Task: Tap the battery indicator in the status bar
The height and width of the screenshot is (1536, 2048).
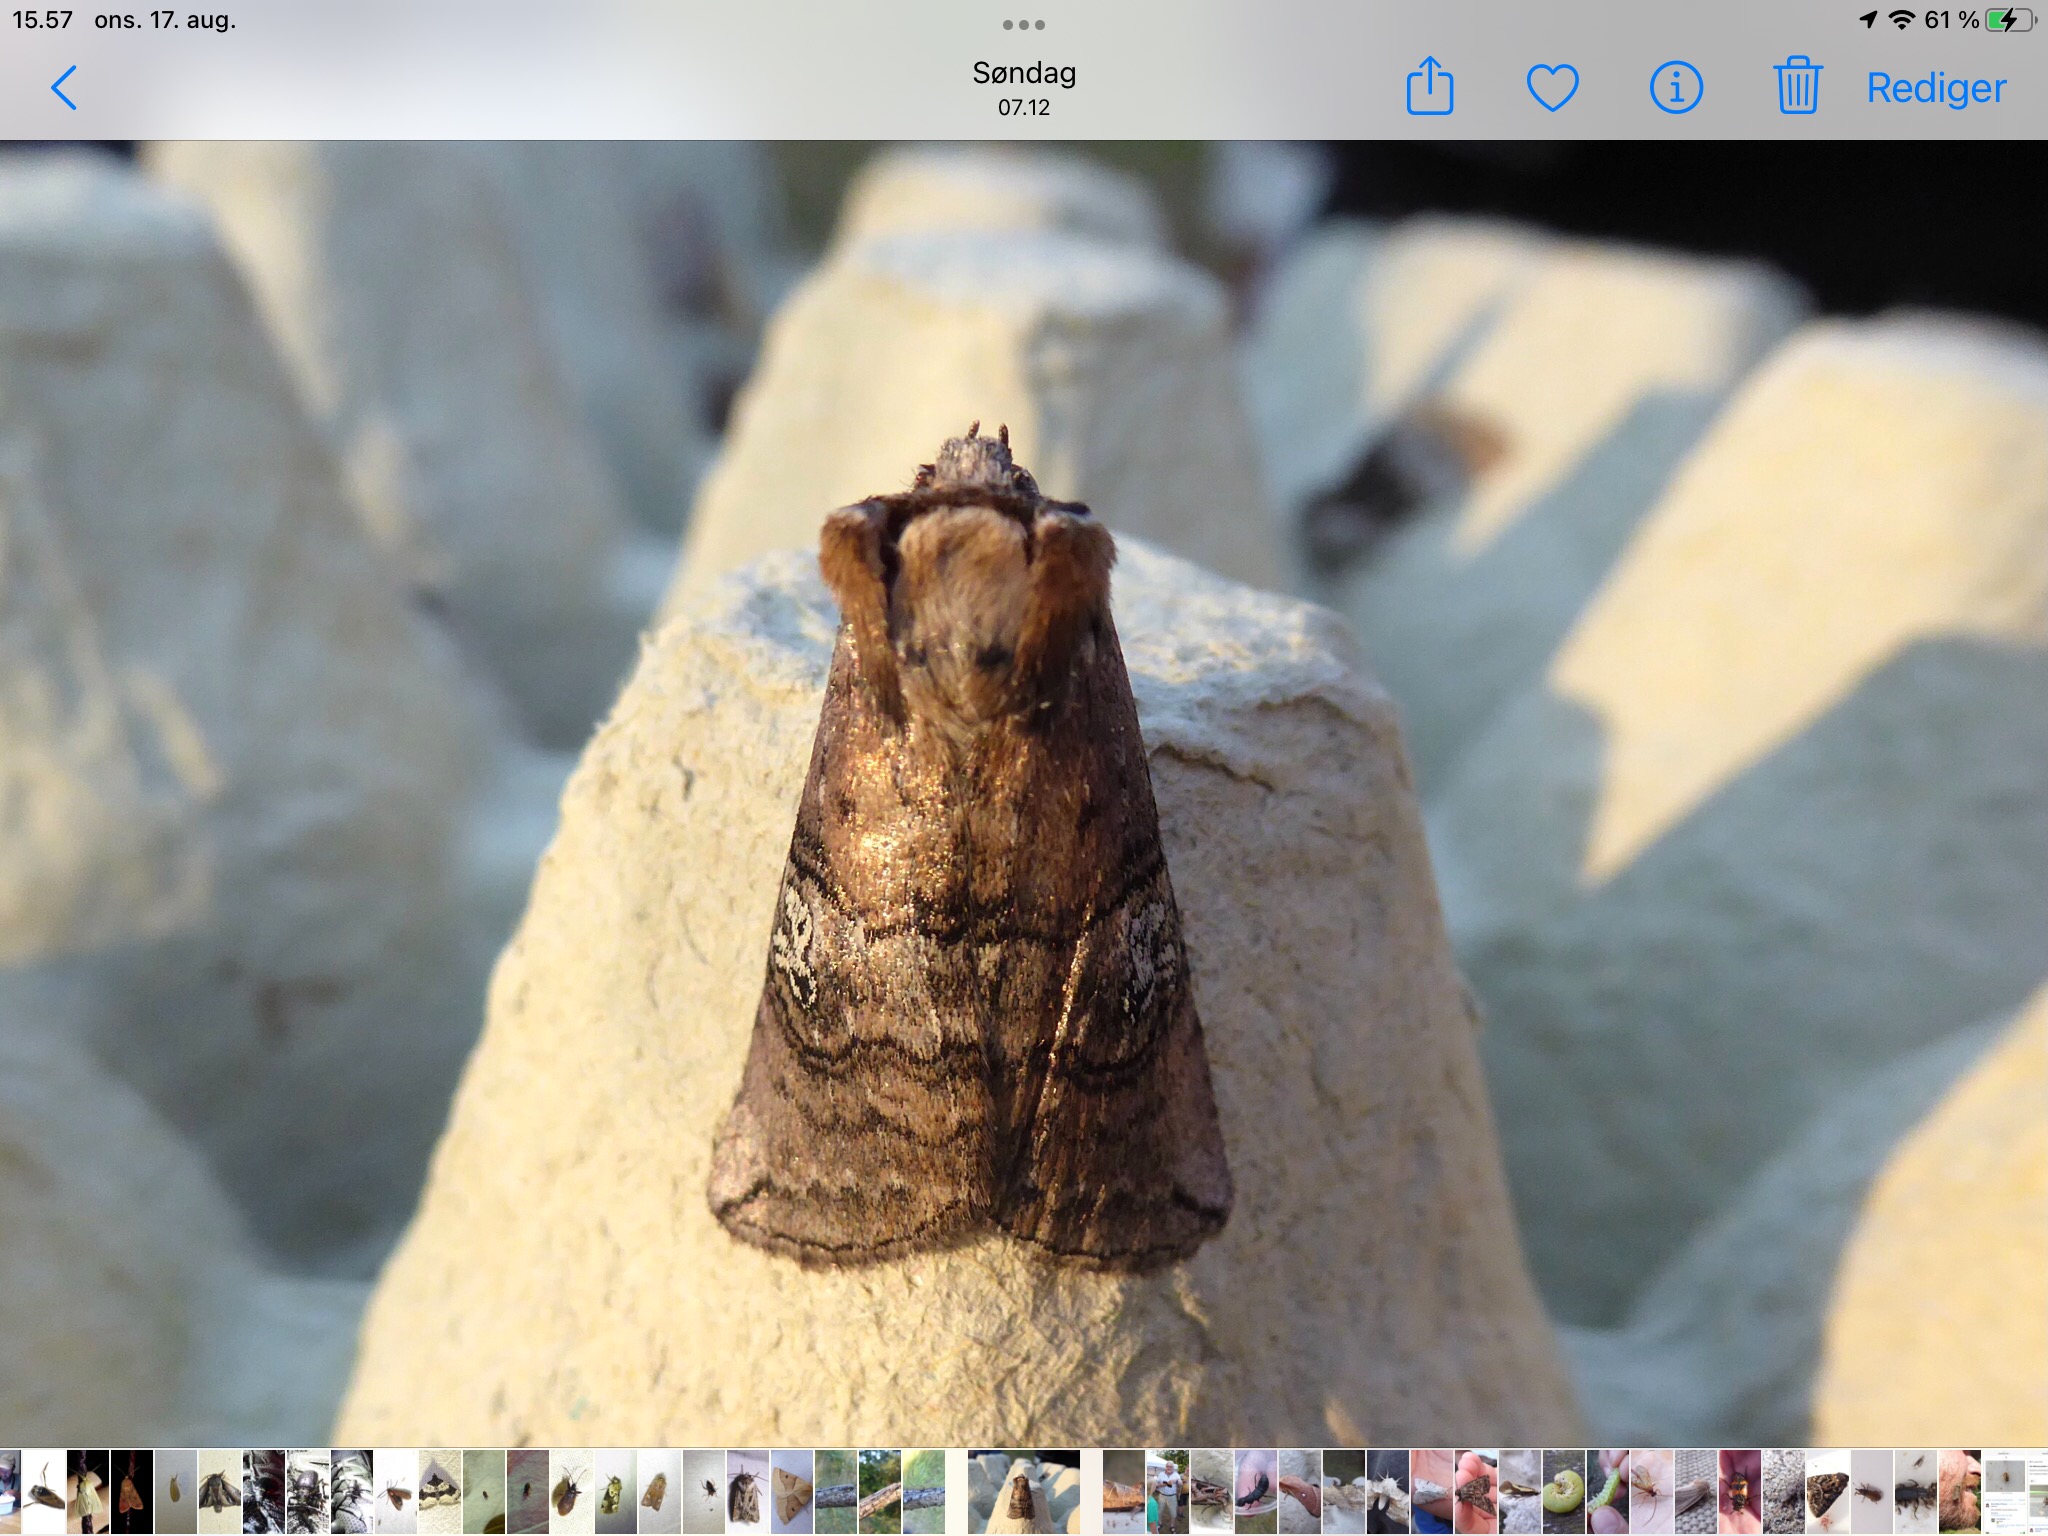Action: pos(2008,20)
